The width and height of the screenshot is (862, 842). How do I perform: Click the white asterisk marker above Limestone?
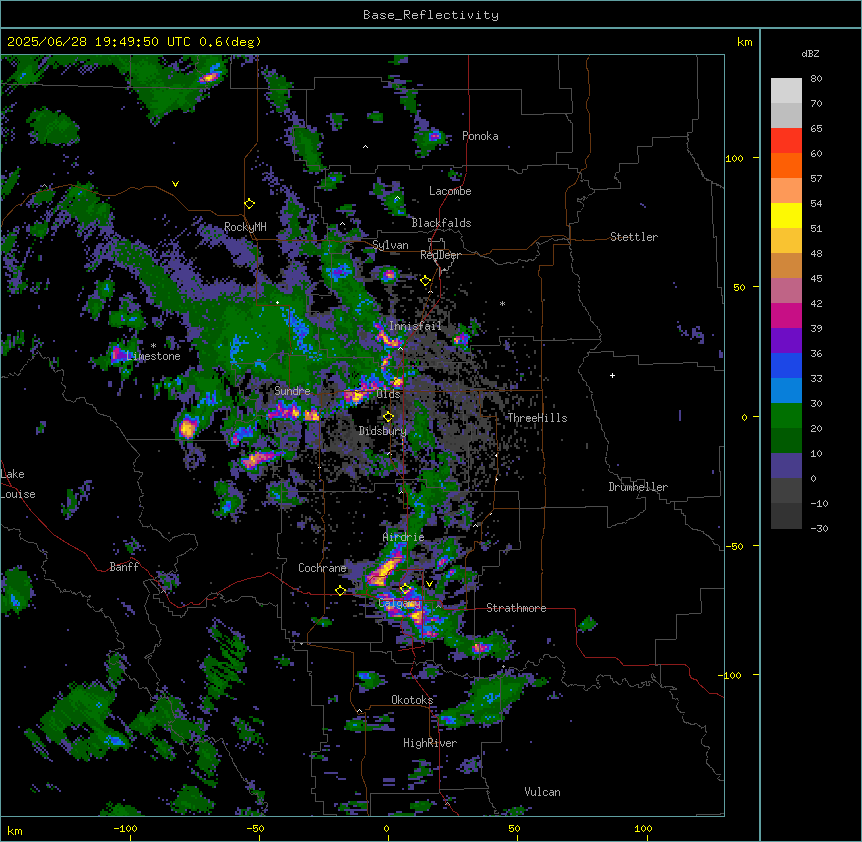tap(153, 346)
